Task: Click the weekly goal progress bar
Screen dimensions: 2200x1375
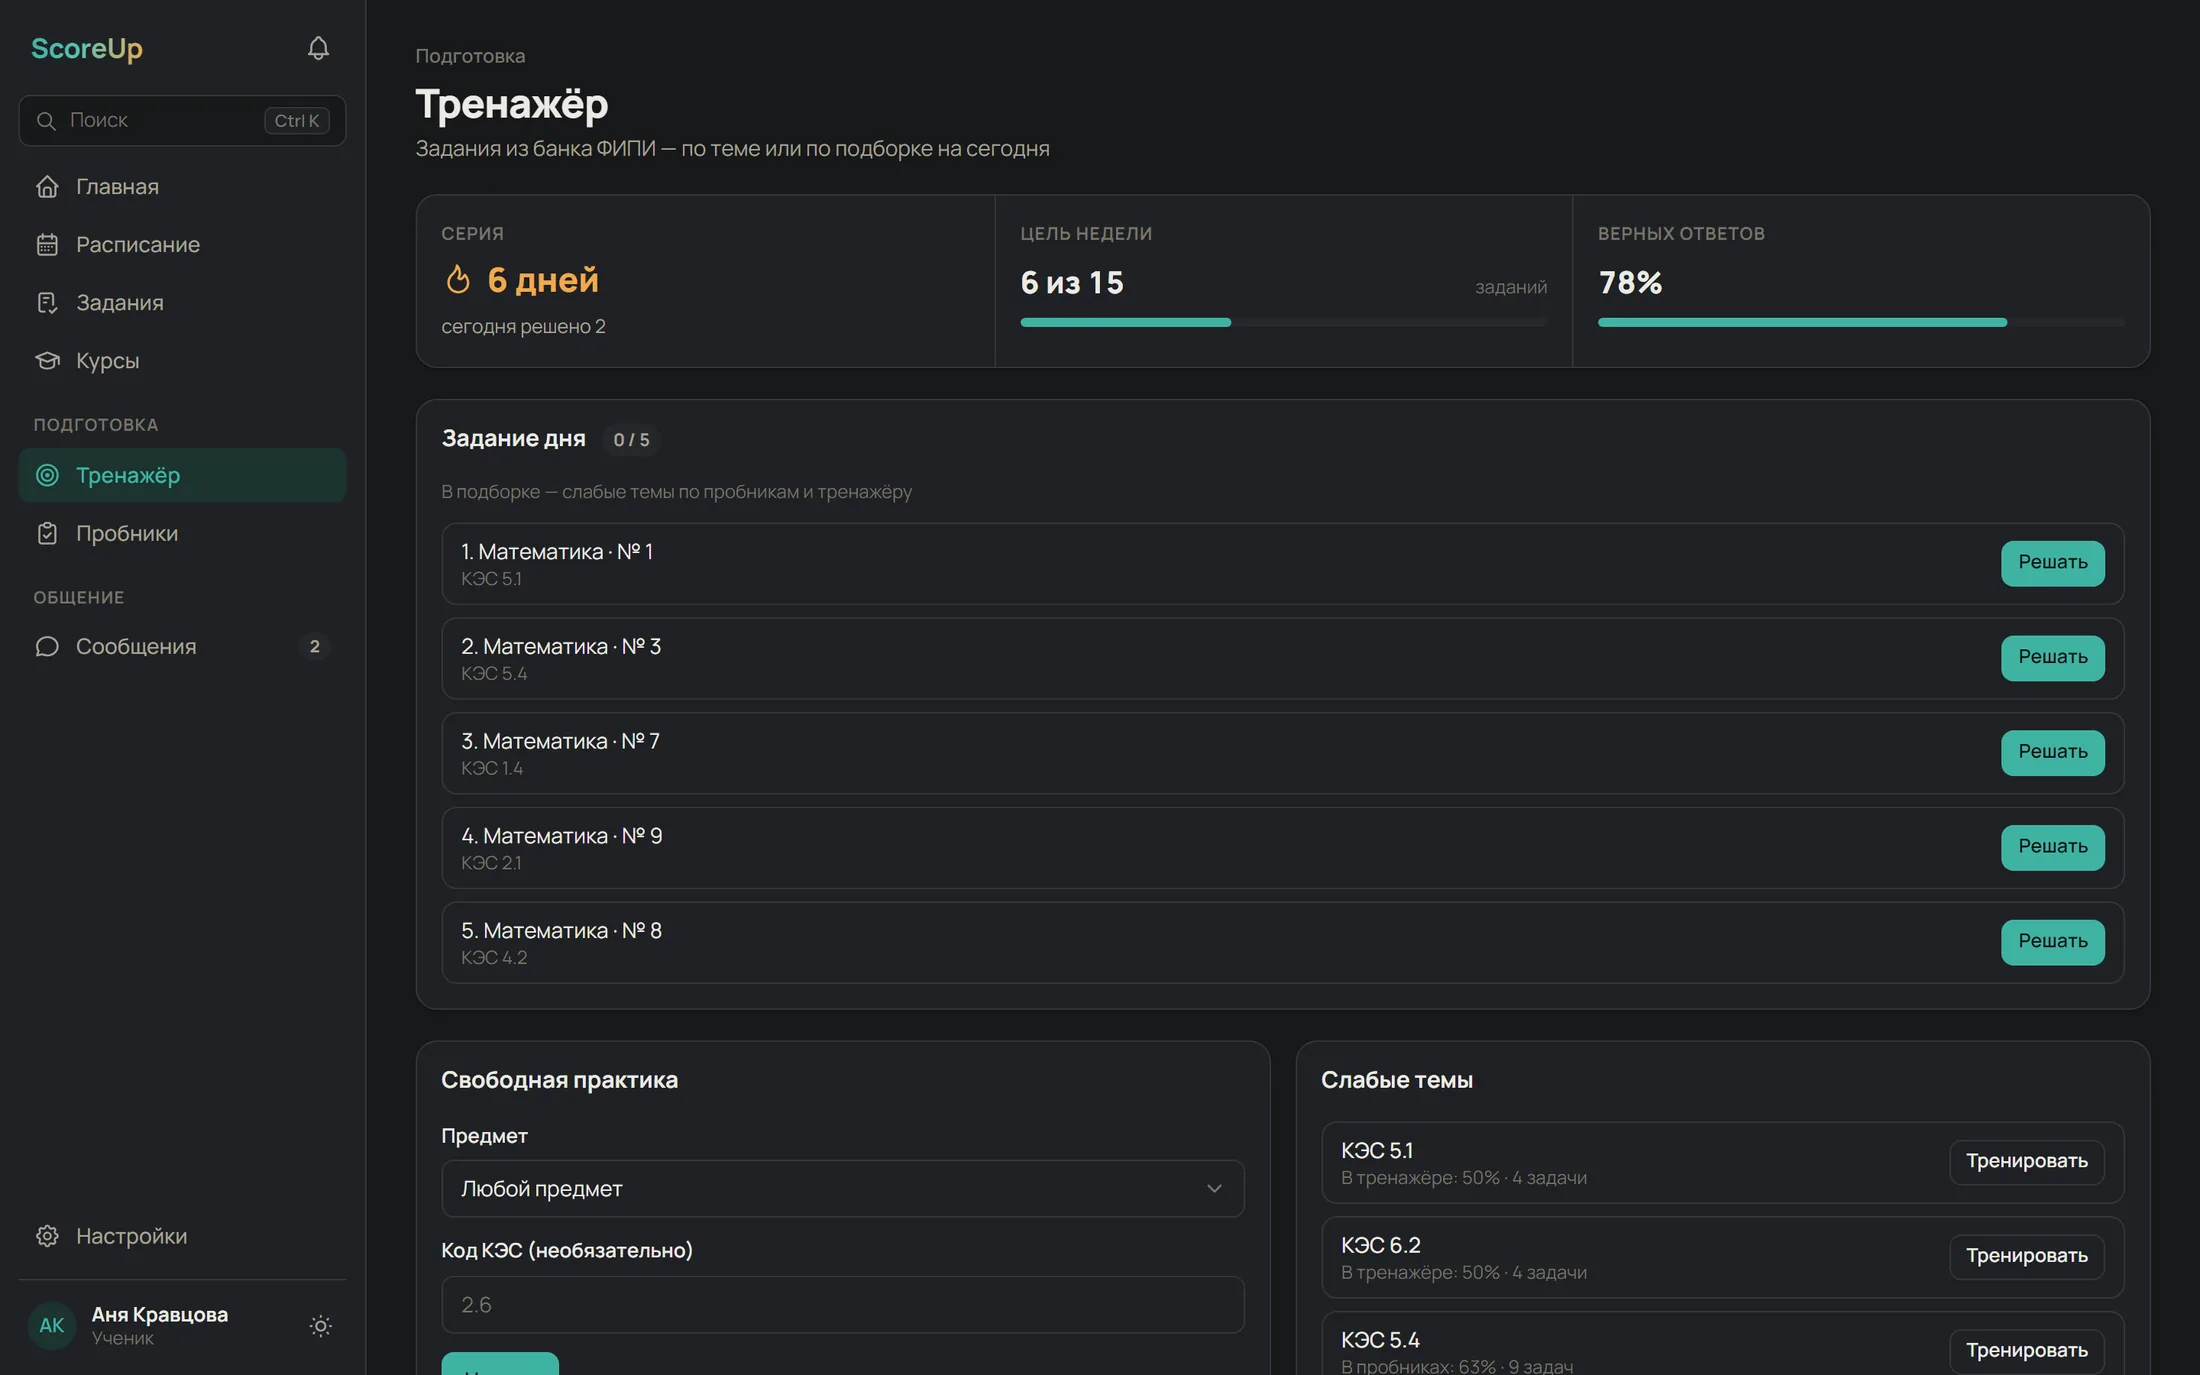Action: [x=1283, y=322]
